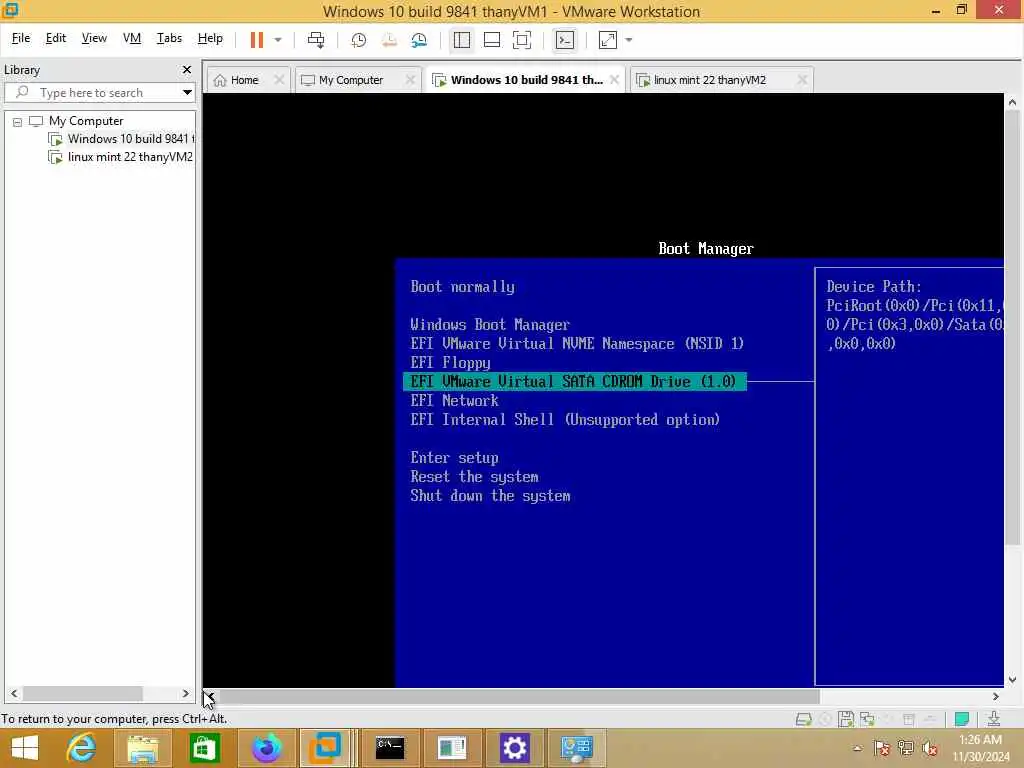
Task: Click the stretch guest display icon
Action: pos(608,40)
